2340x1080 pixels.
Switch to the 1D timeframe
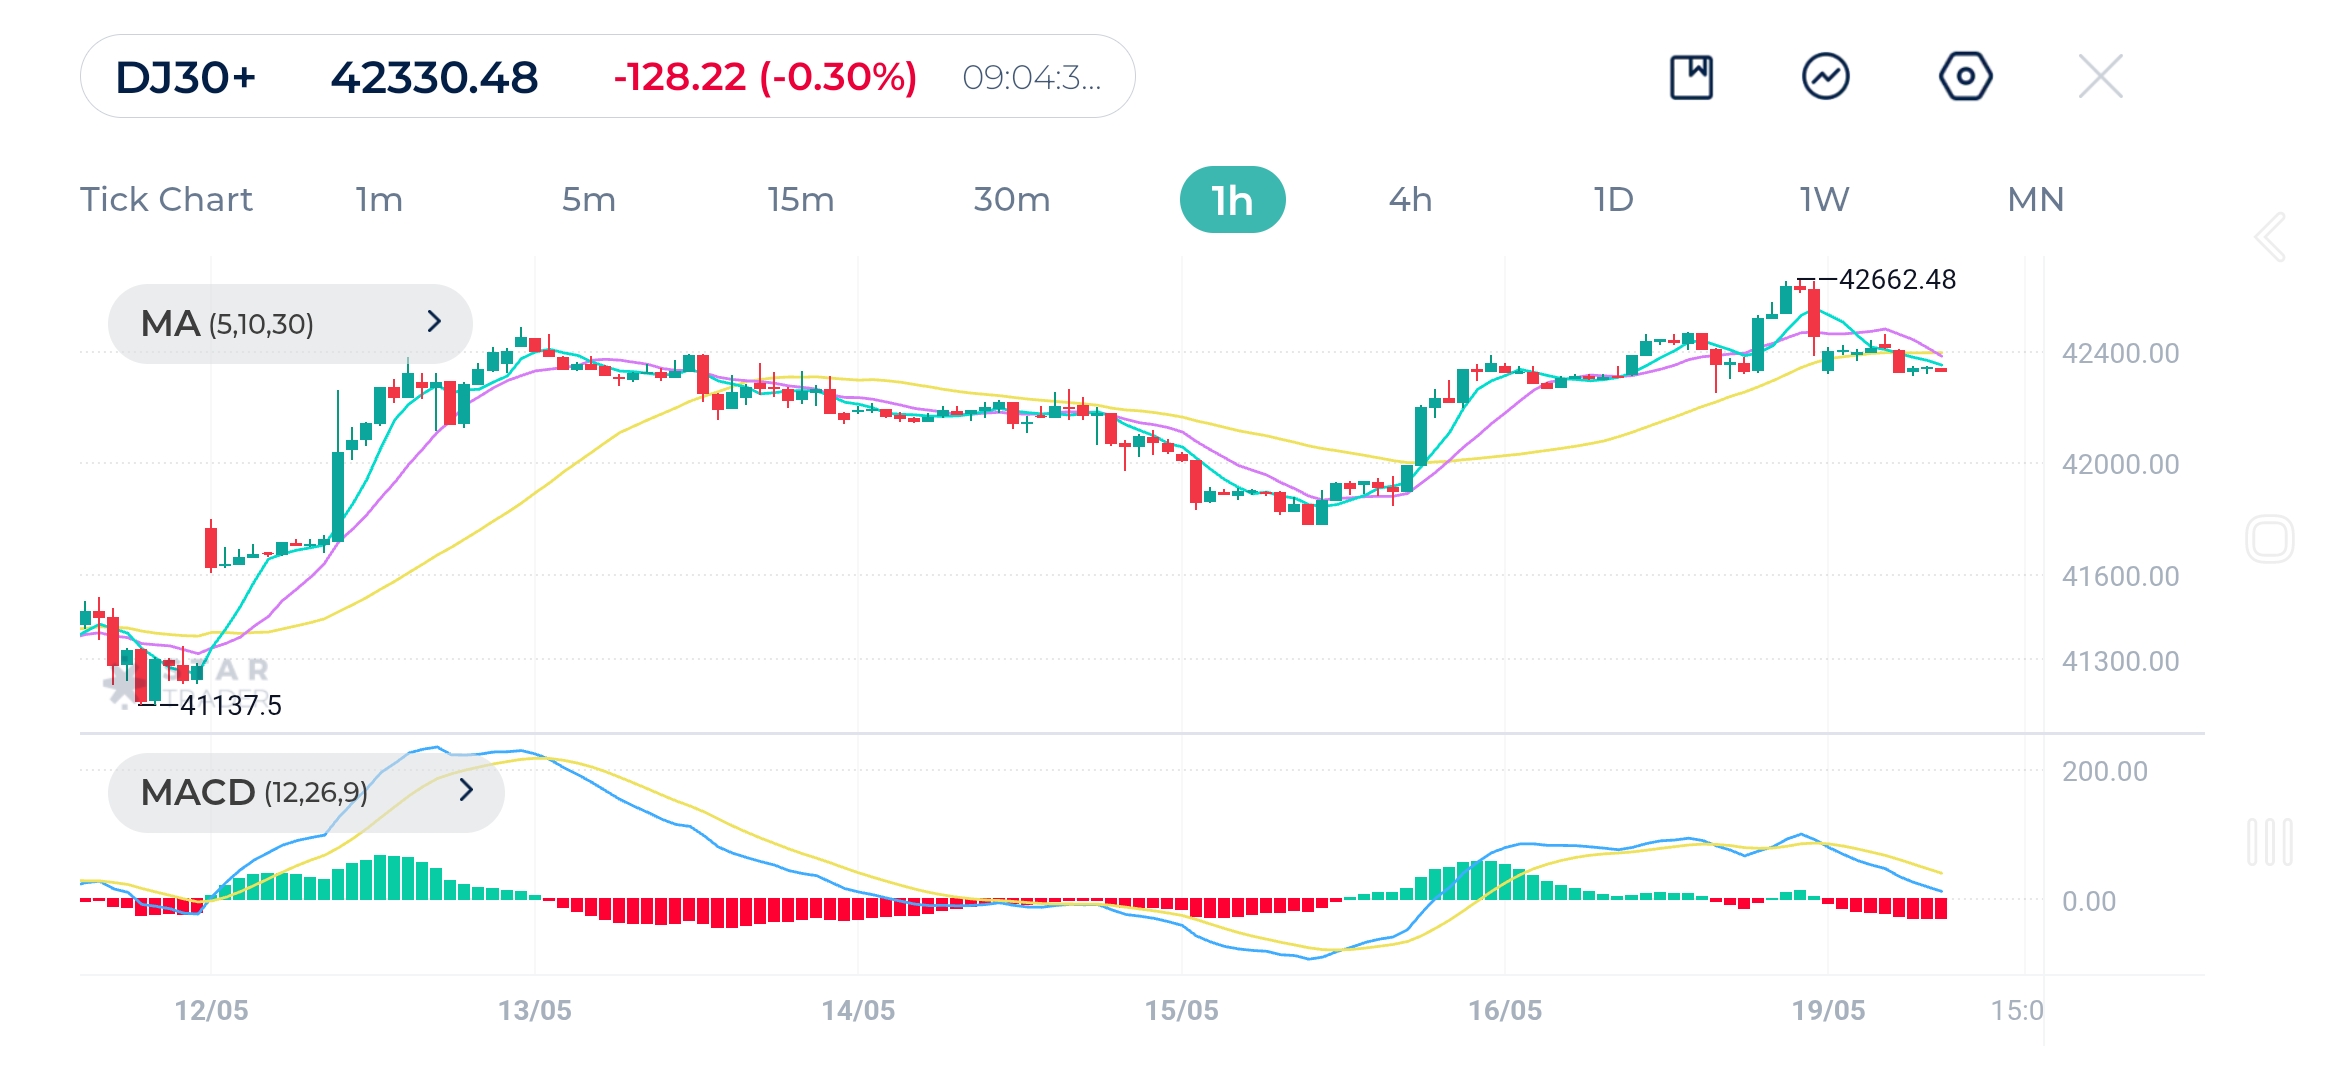(1613, 200)
